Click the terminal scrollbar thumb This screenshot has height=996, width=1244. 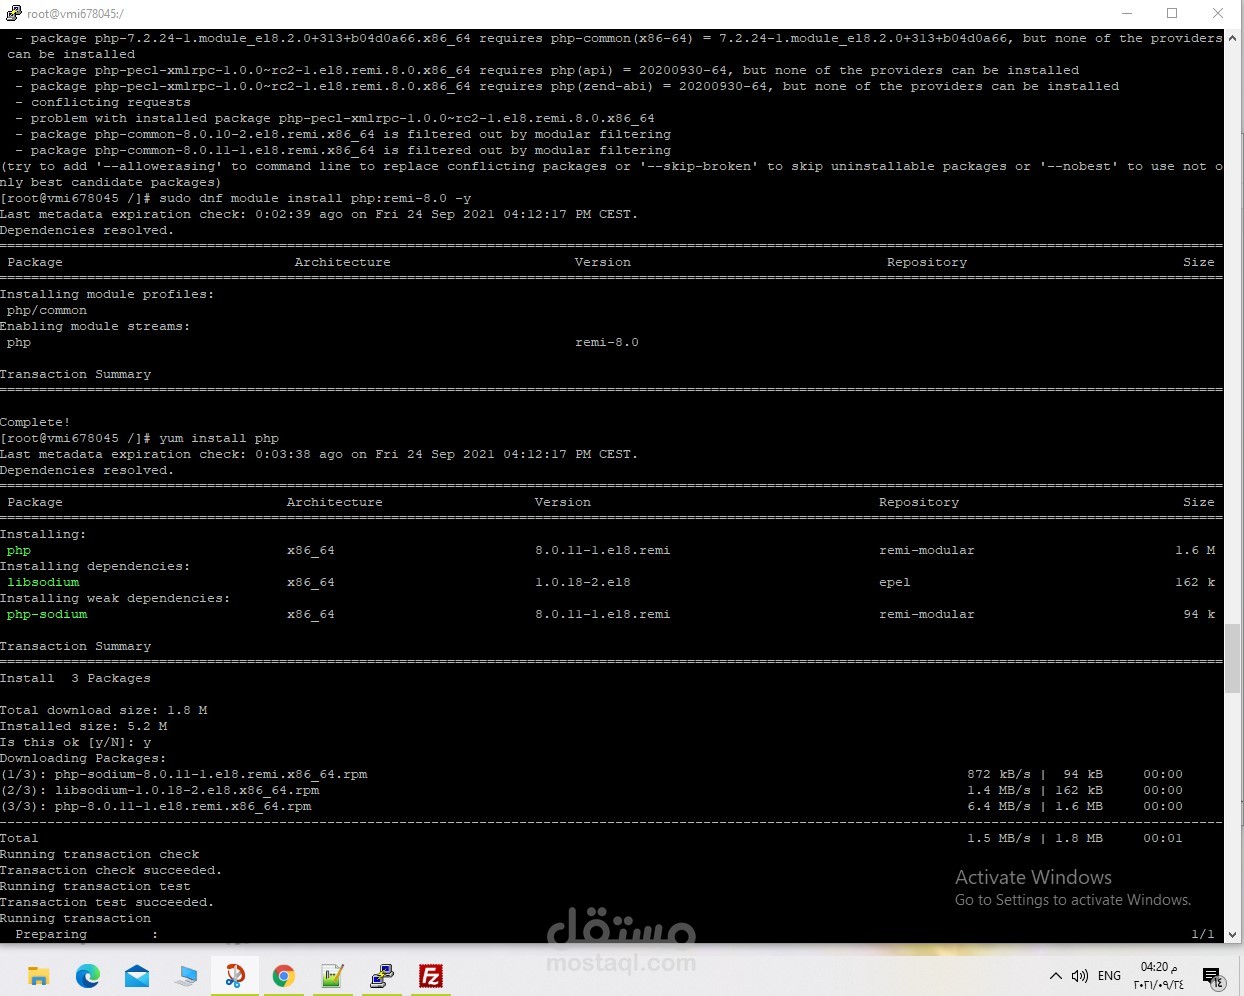(1233, 657)
